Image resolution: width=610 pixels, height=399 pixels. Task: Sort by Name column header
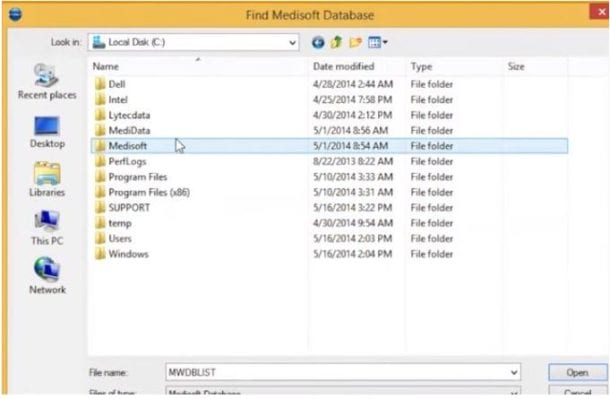(x=105, y=66)
